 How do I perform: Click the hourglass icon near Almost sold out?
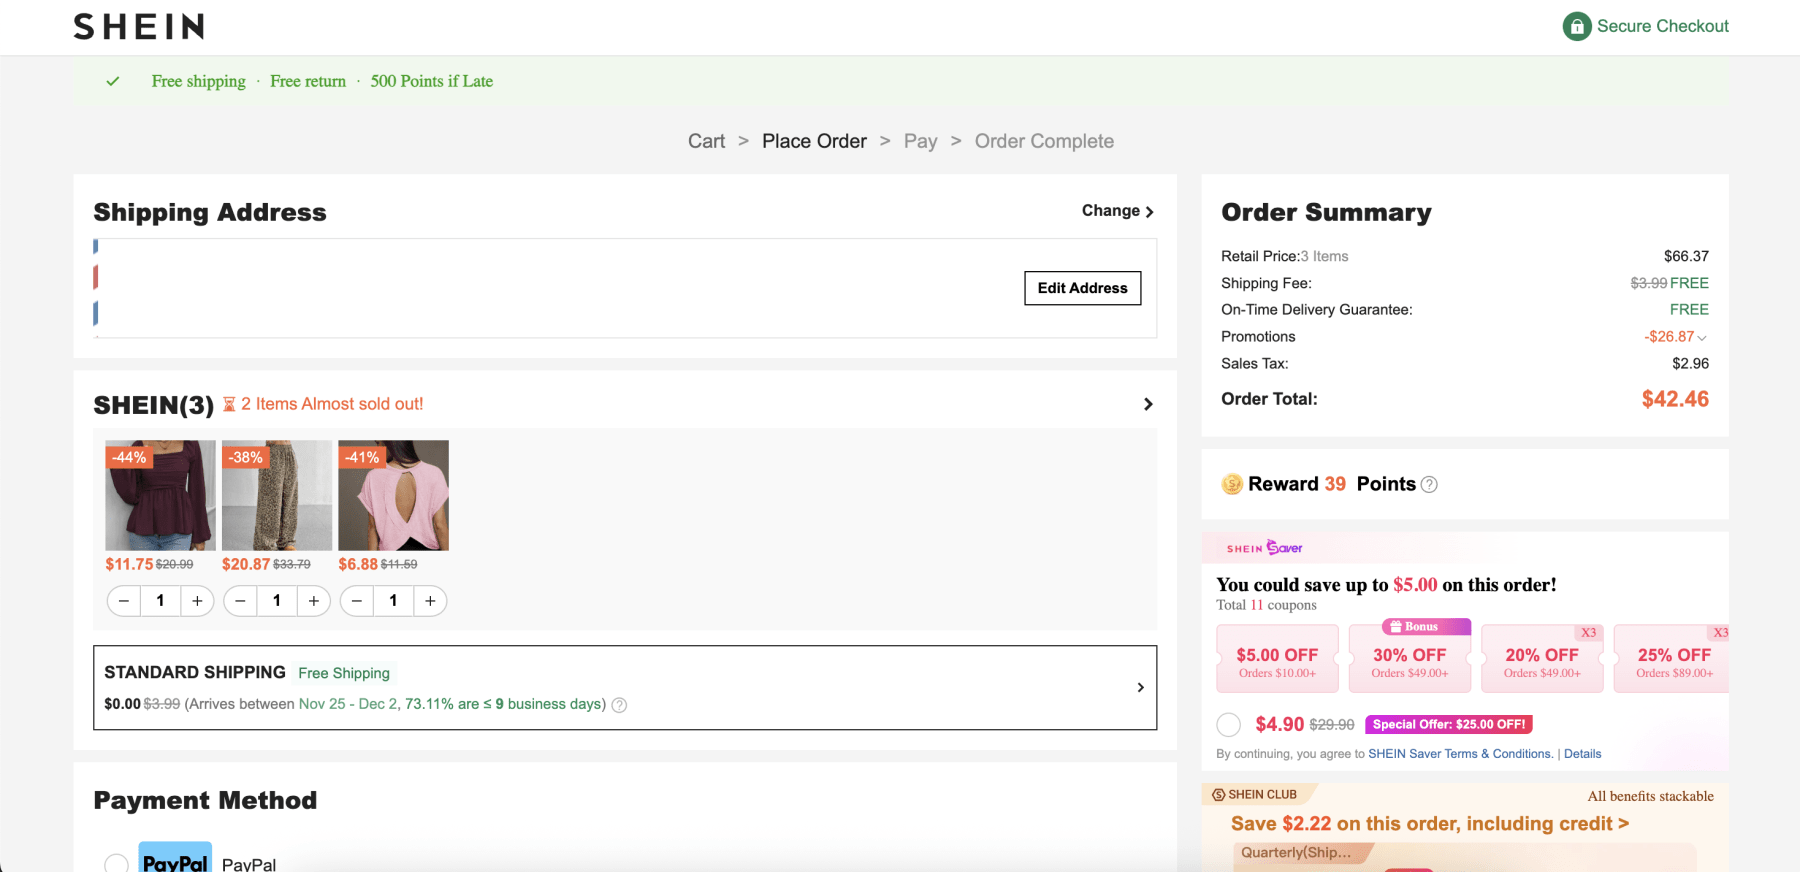point(229,404)
